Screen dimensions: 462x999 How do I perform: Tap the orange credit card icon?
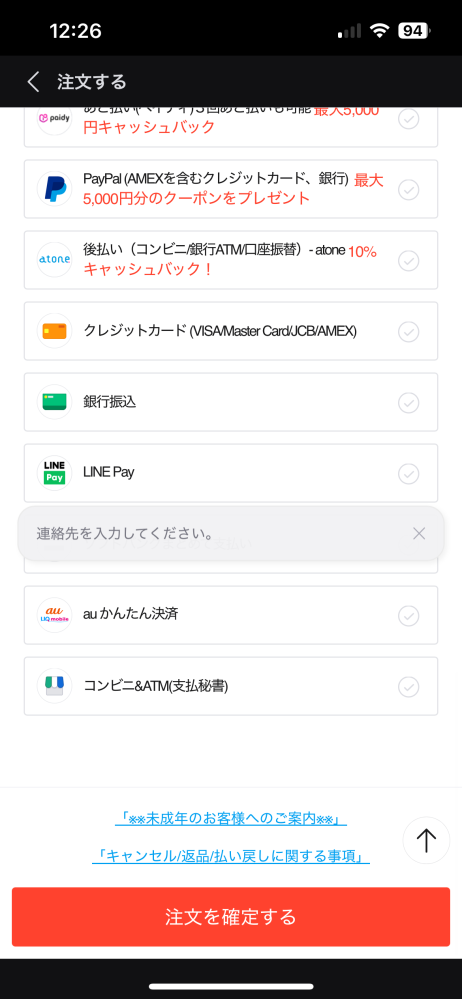pyautogui.click(x=55, y=331)
